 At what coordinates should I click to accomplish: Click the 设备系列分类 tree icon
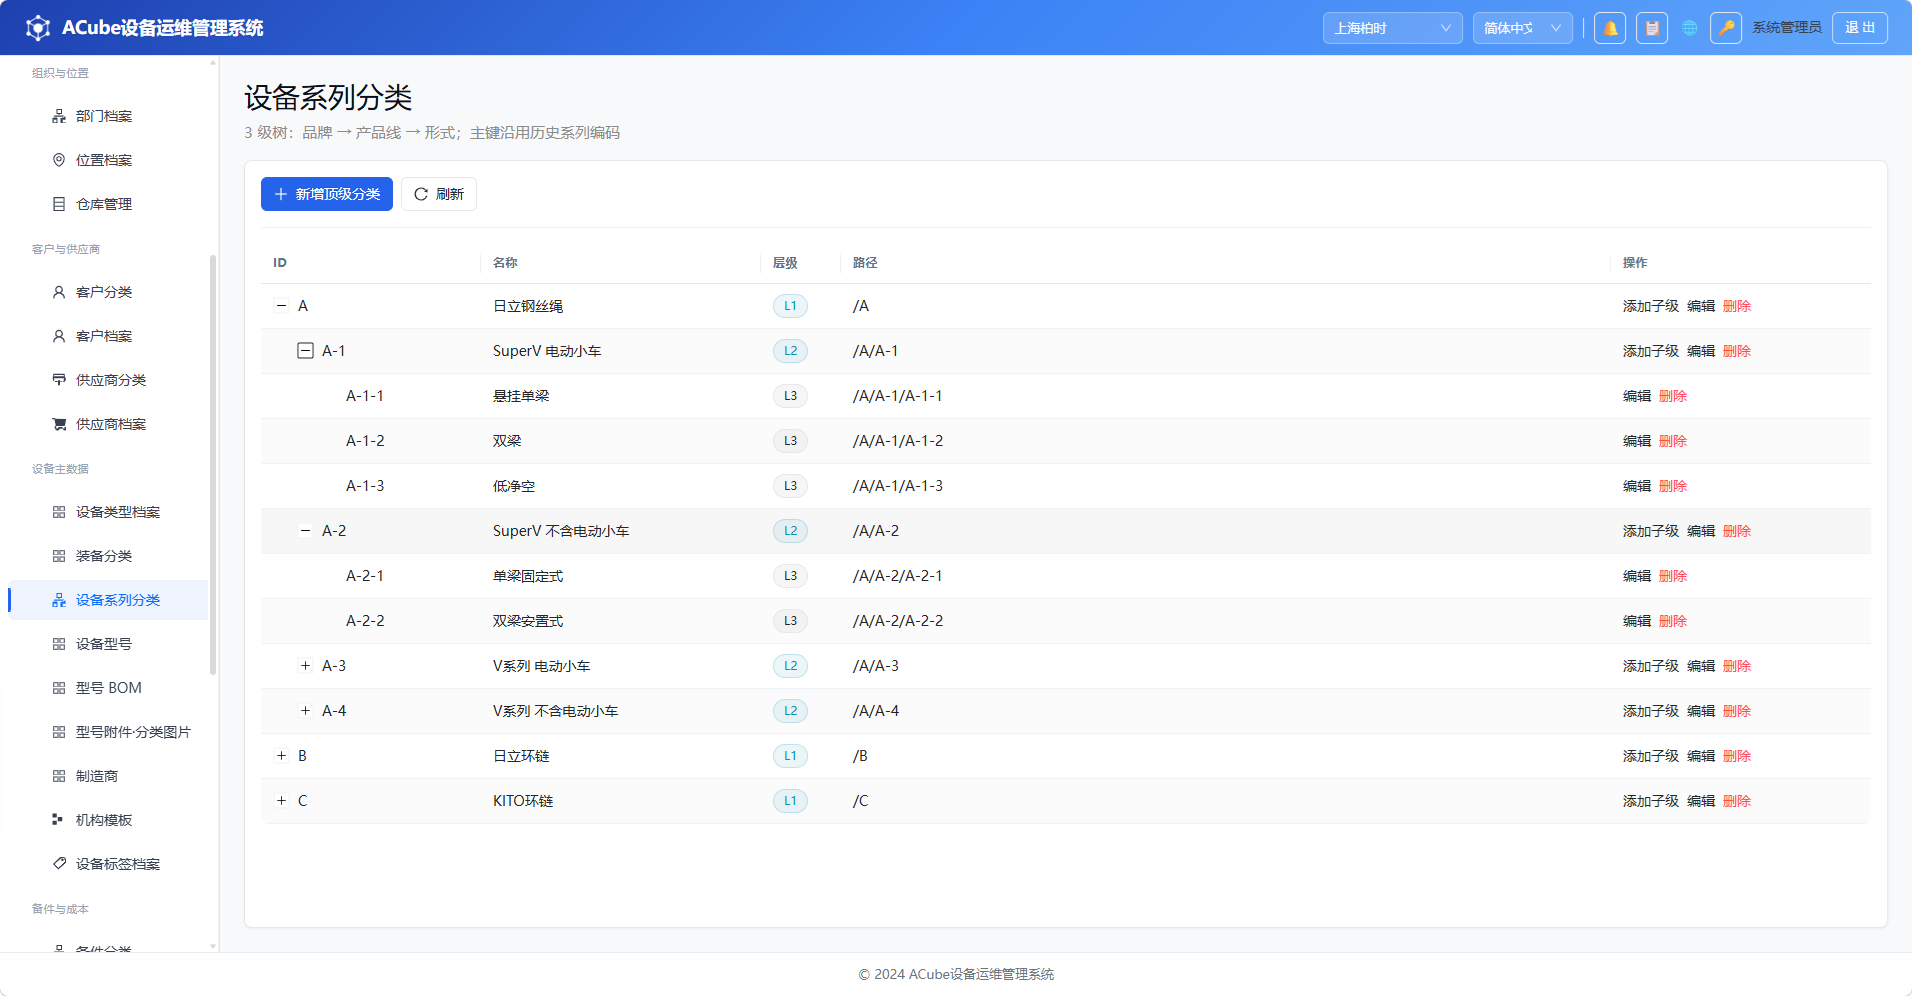pos(59,600)
